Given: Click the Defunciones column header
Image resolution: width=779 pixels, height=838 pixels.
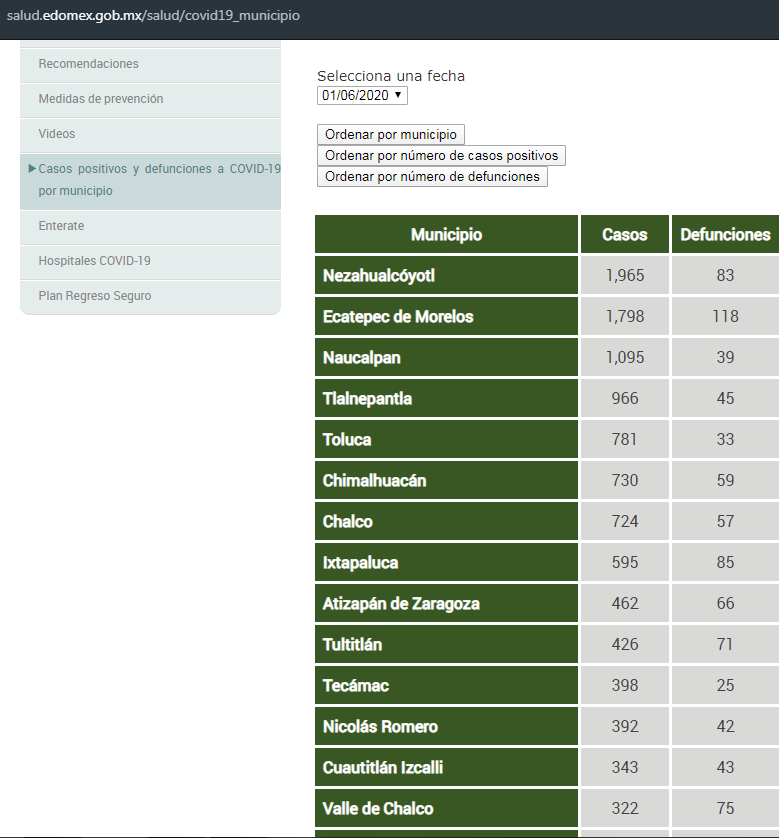Looking at the screenshot, I should click(725, 235).
